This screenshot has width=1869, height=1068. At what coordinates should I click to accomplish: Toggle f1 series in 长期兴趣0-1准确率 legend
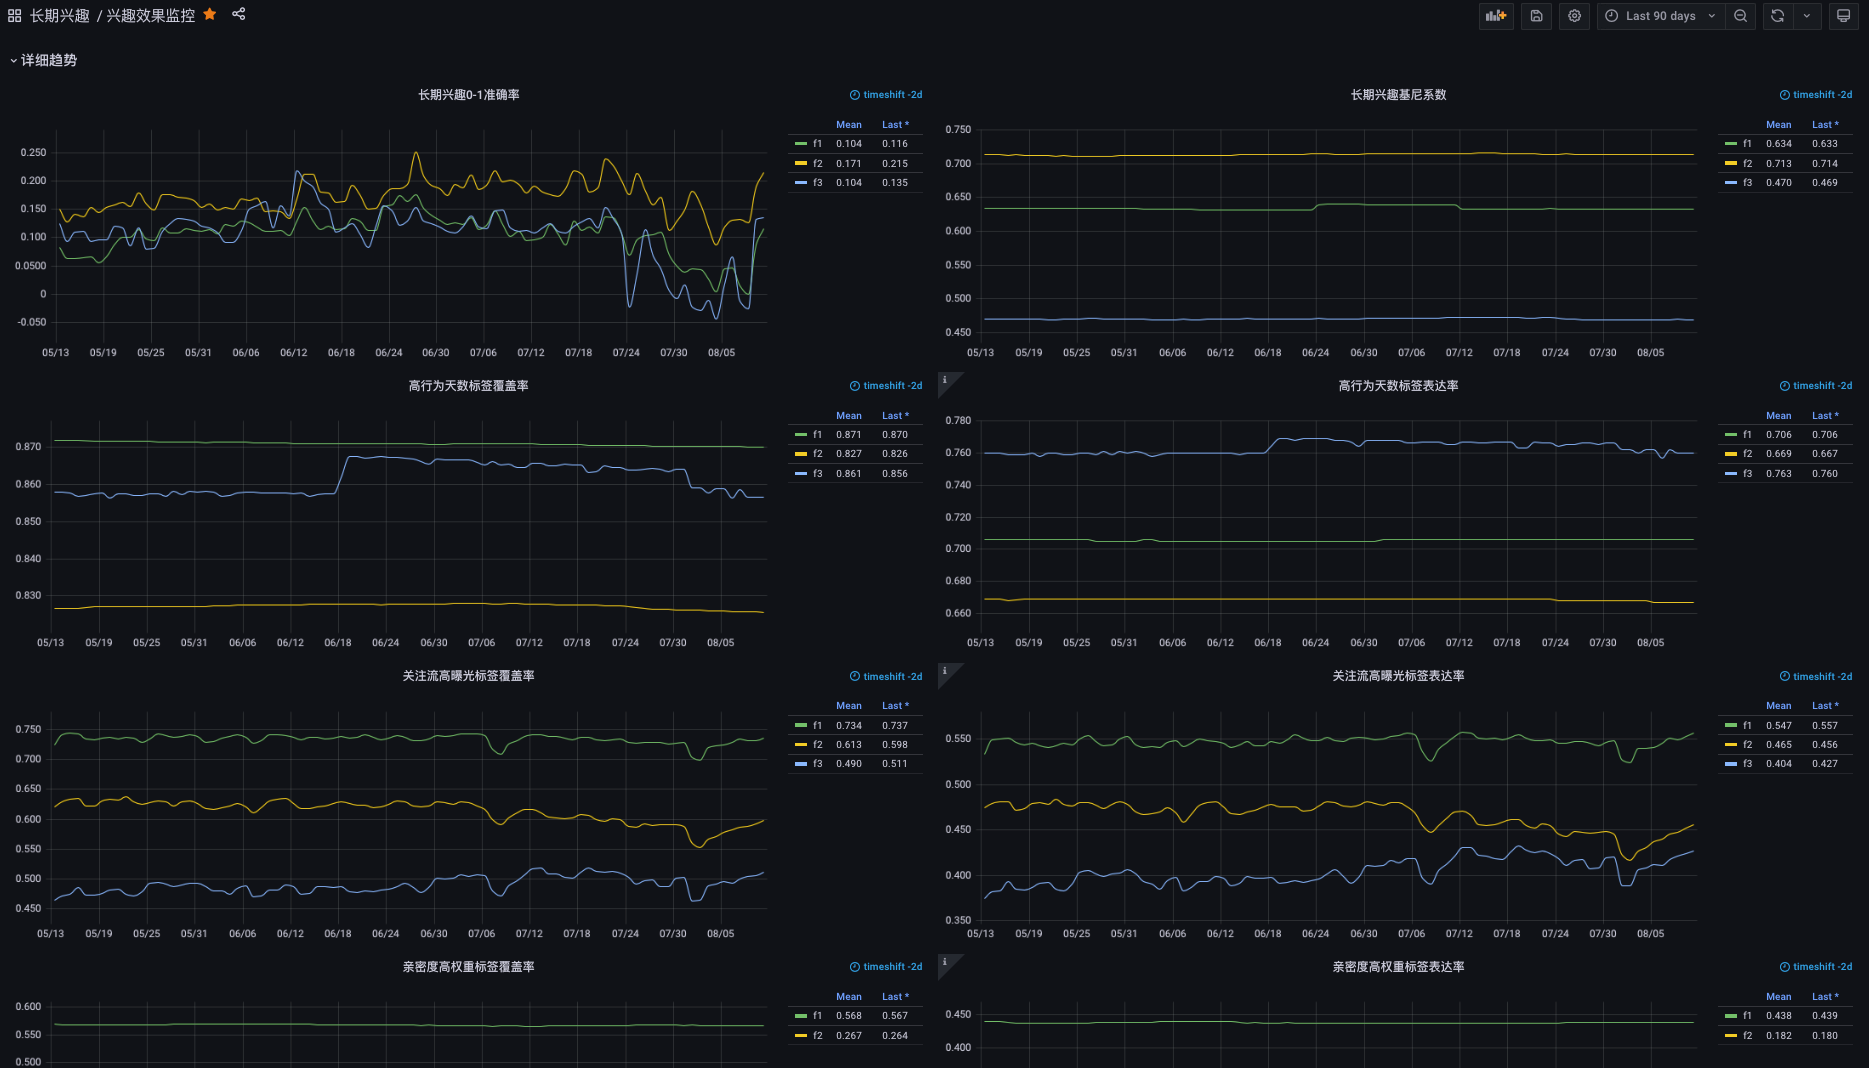click(x=817, y=144)
